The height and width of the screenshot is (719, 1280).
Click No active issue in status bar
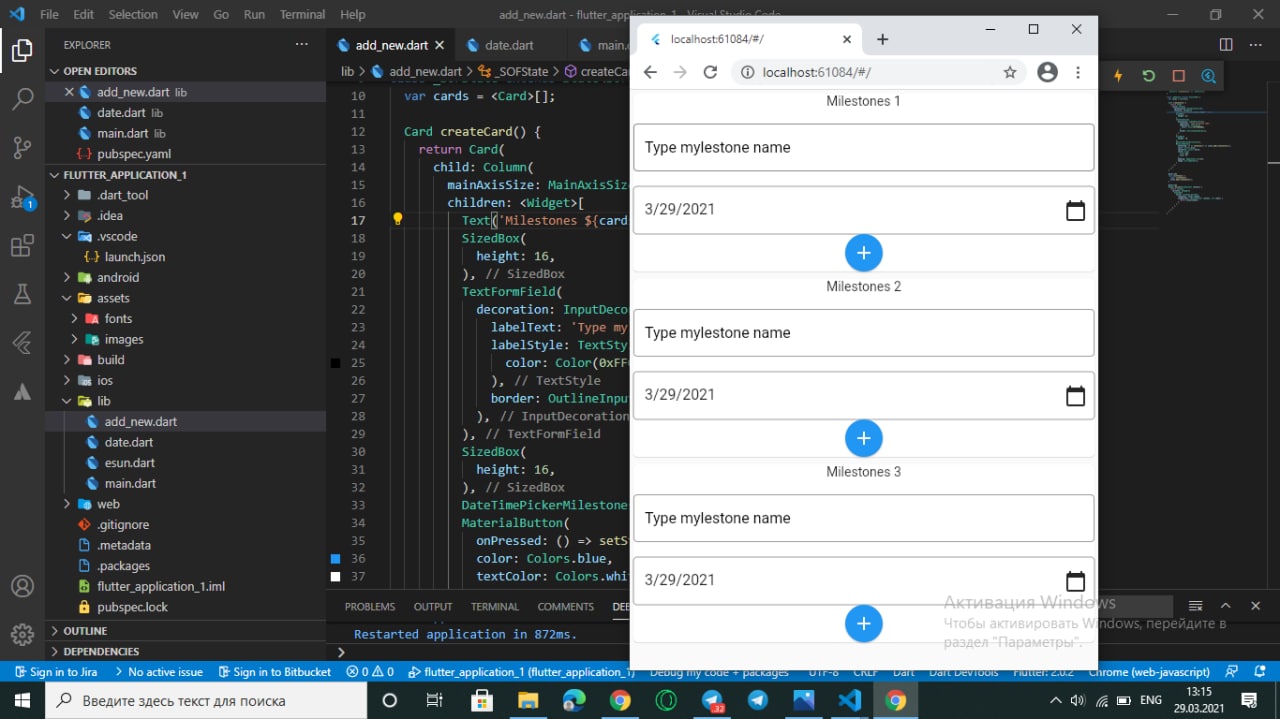pyautogui.click(x=158, y=672)
